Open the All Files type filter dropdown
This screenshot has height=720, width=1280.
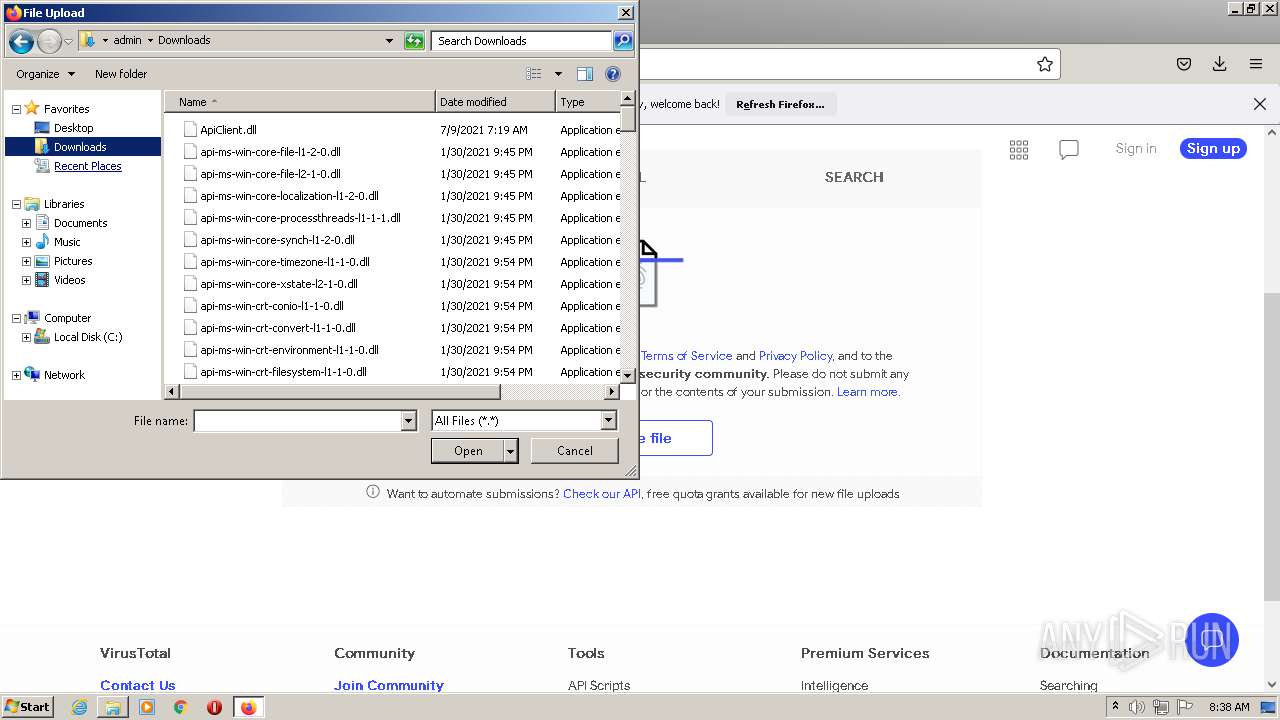[x=608, y=421]
